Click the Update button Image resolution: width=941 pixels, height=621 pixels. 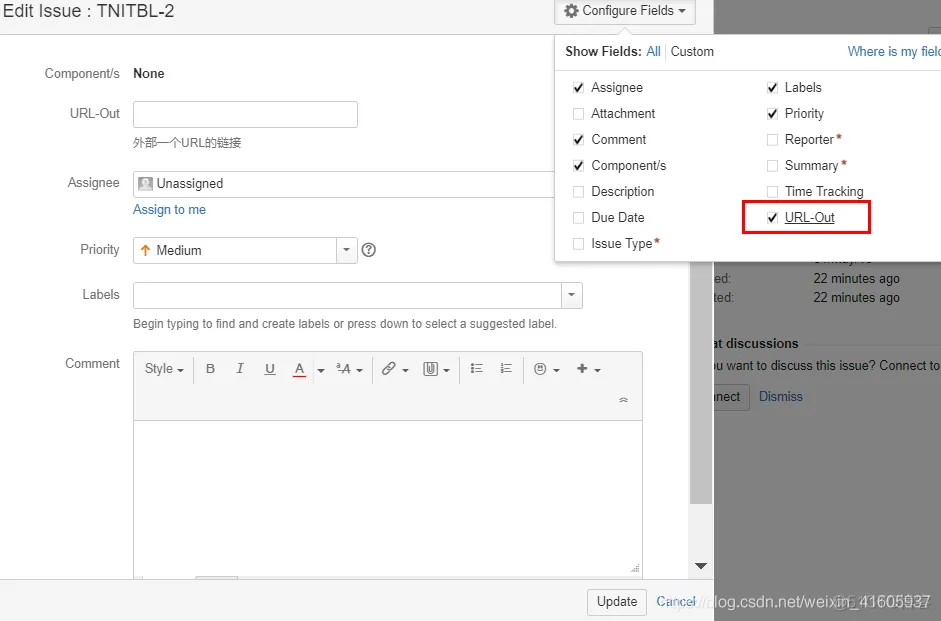(617, 601)
